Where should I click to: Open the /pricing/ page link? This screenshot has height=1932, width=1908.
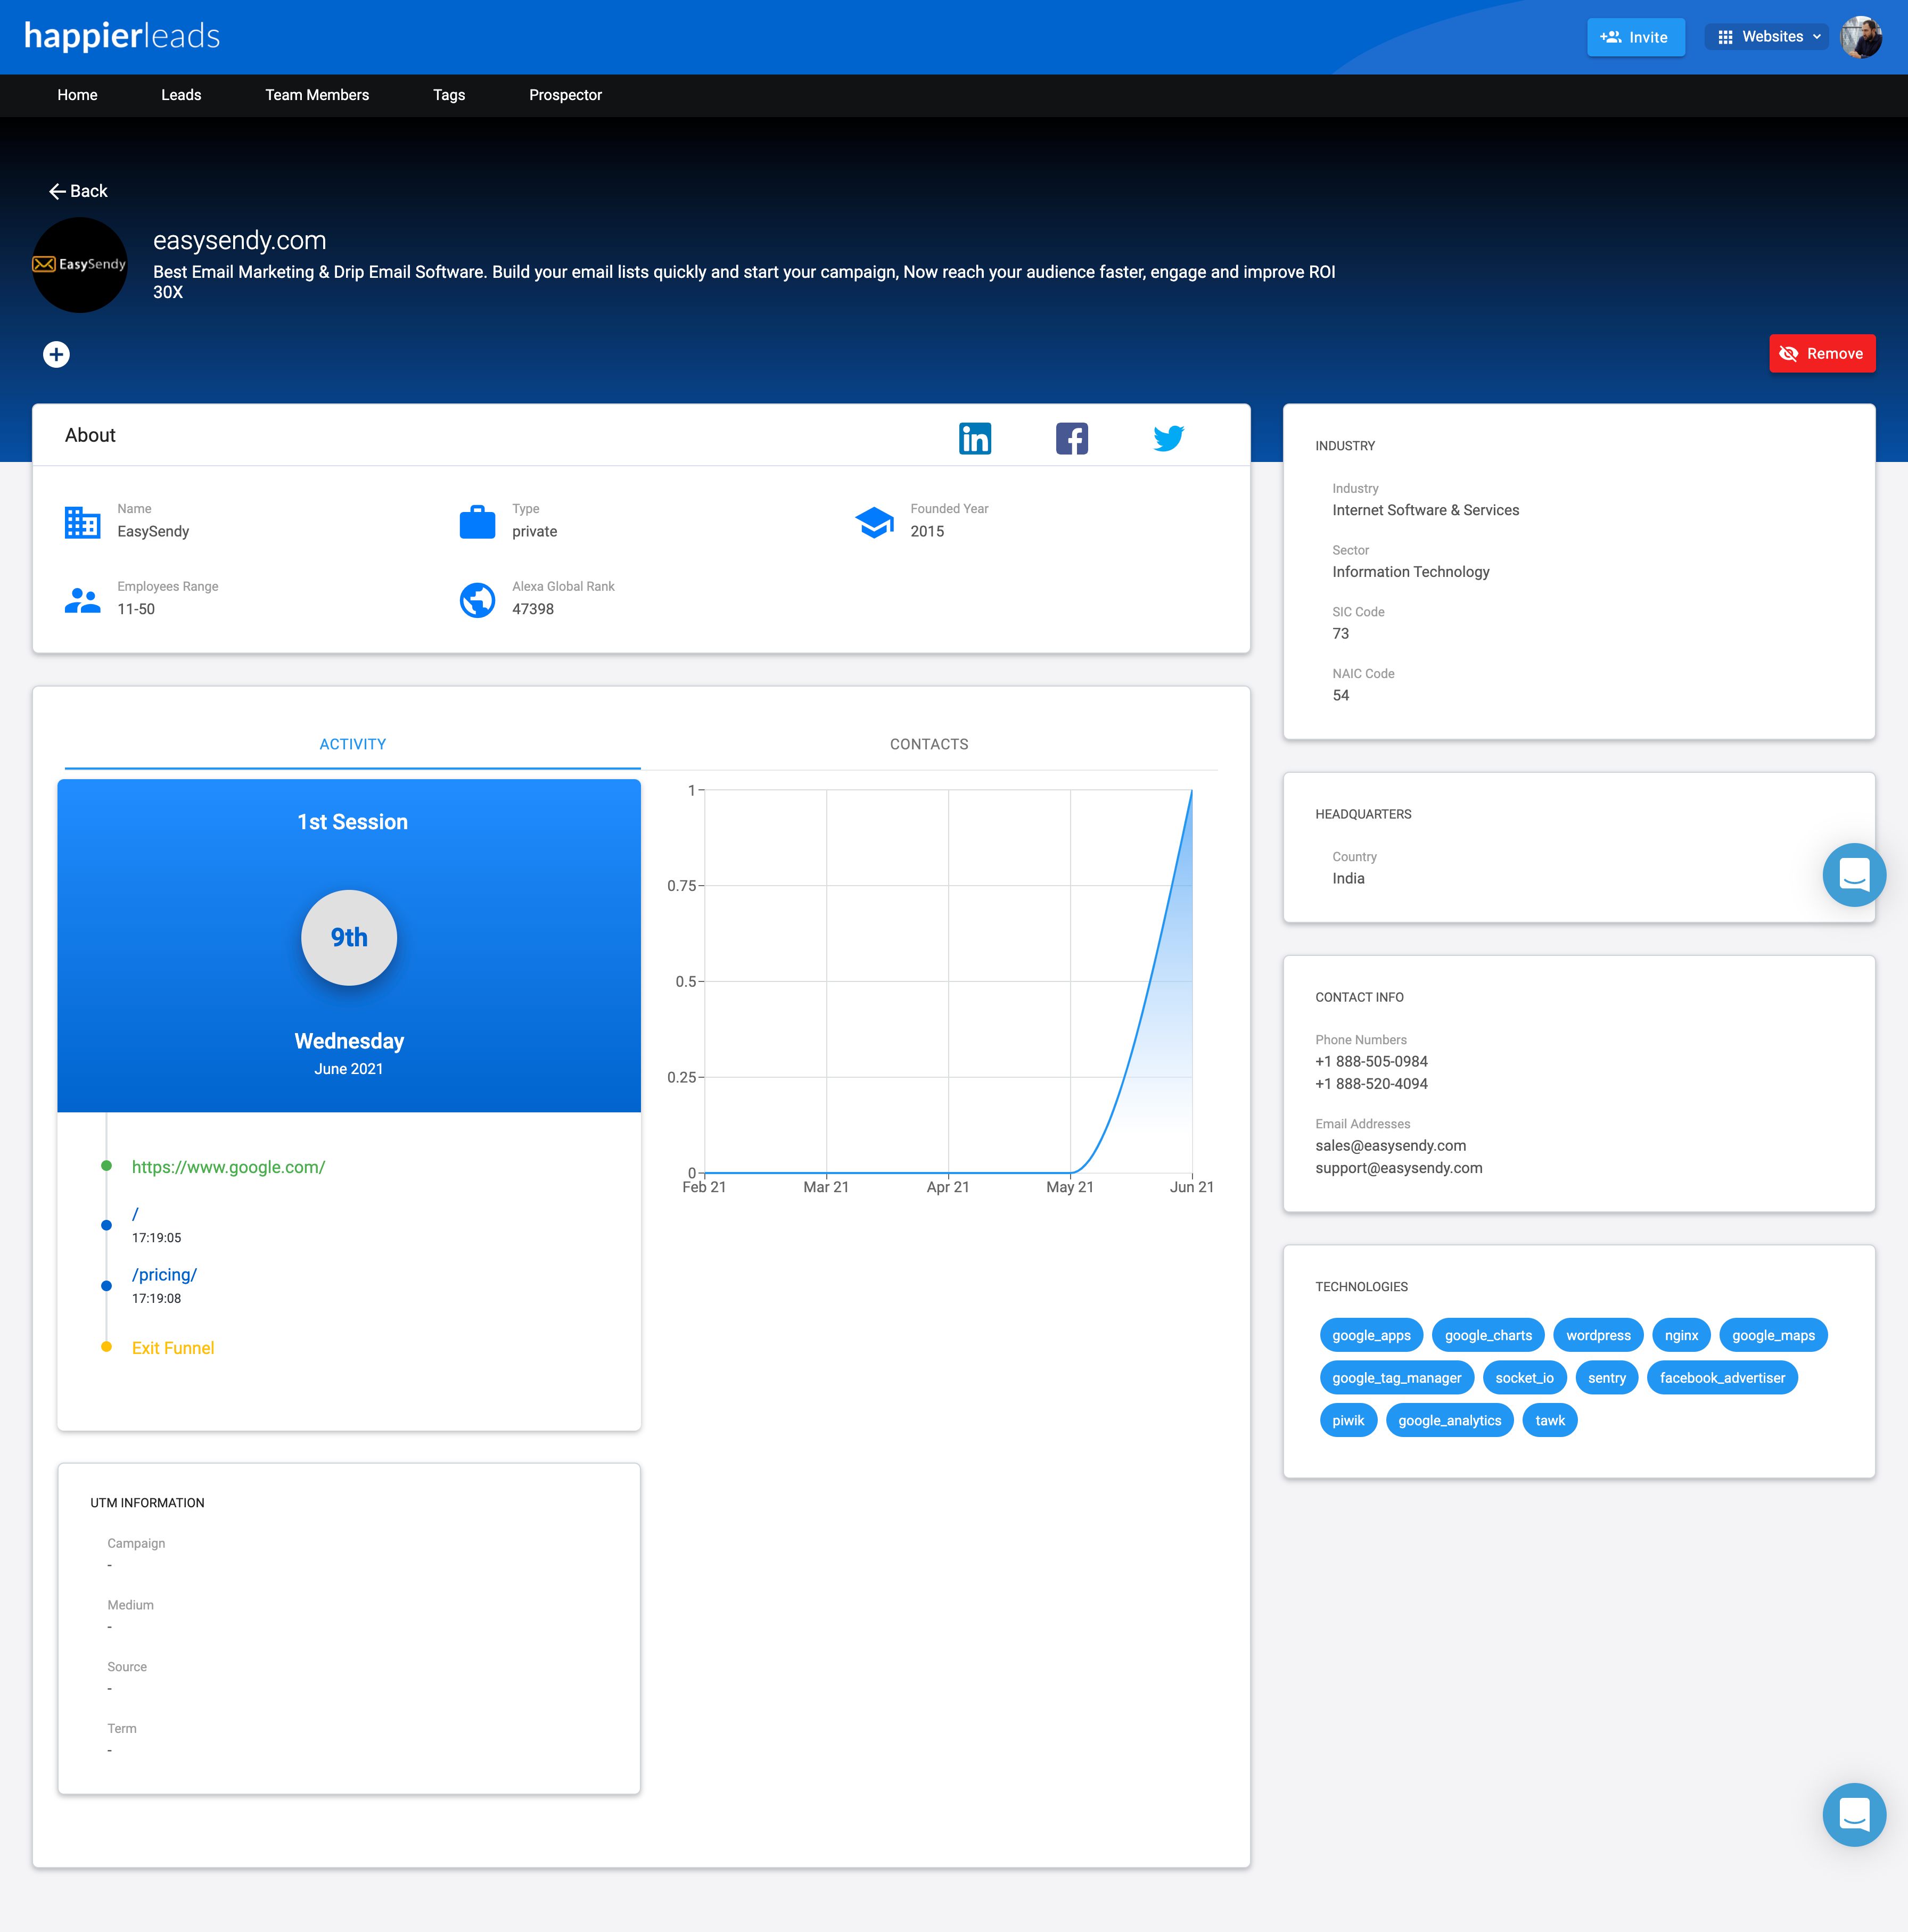[164, 1275]
